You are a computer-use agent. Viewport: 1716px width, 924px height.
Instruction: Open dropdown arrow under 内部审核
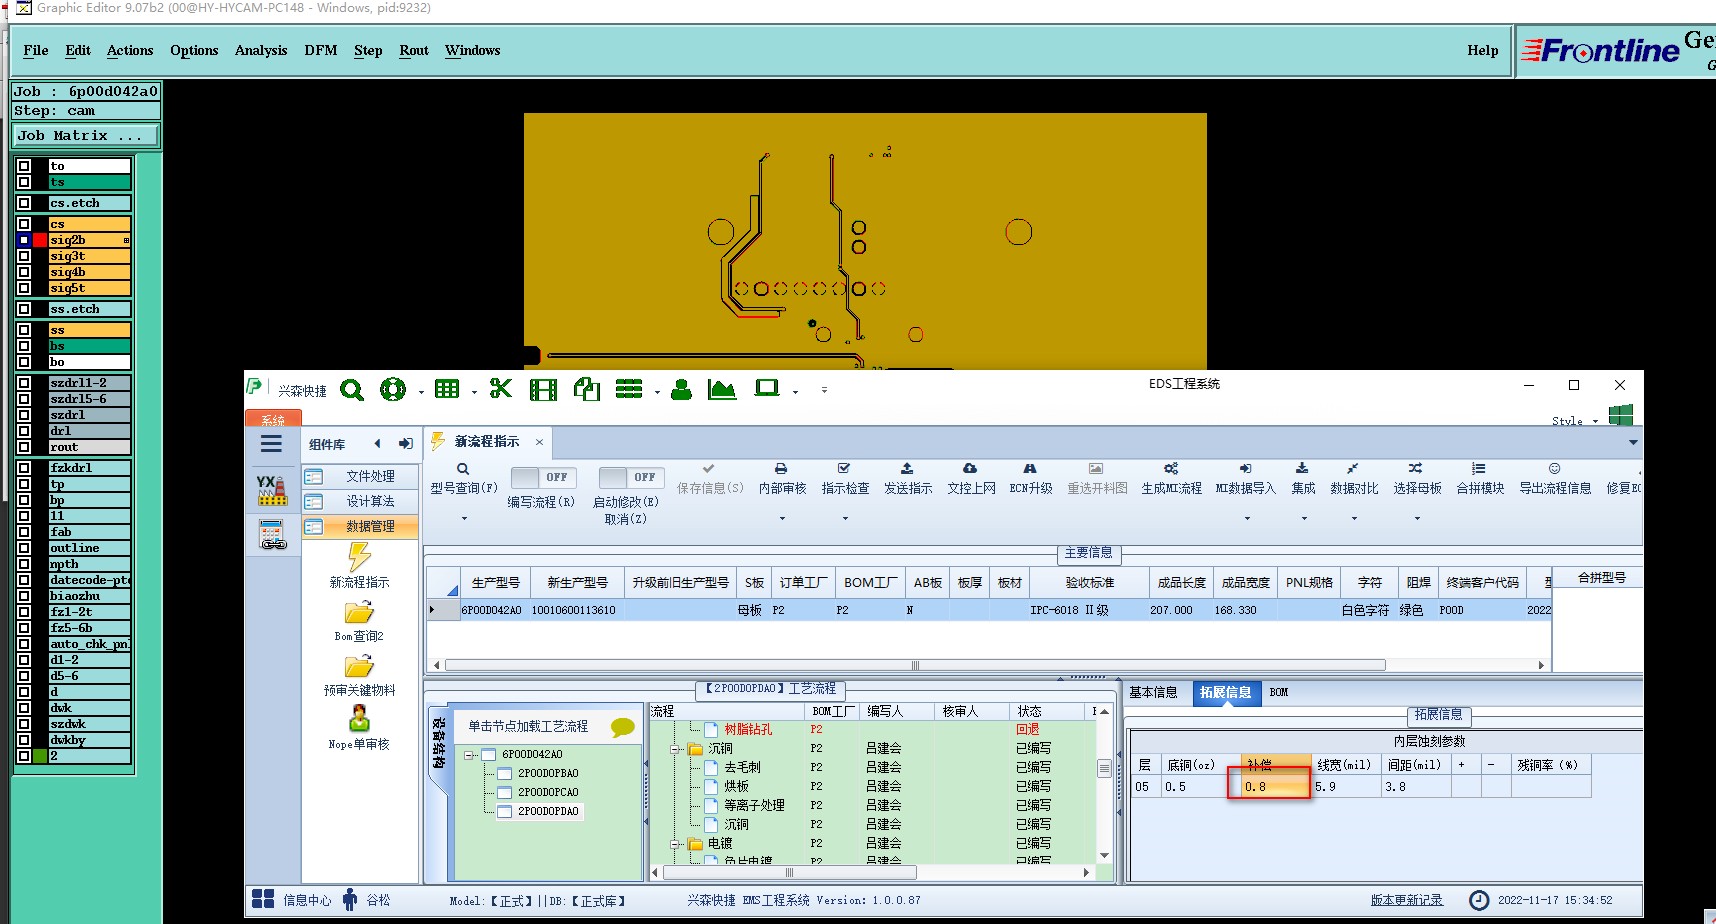coord(782,518)
